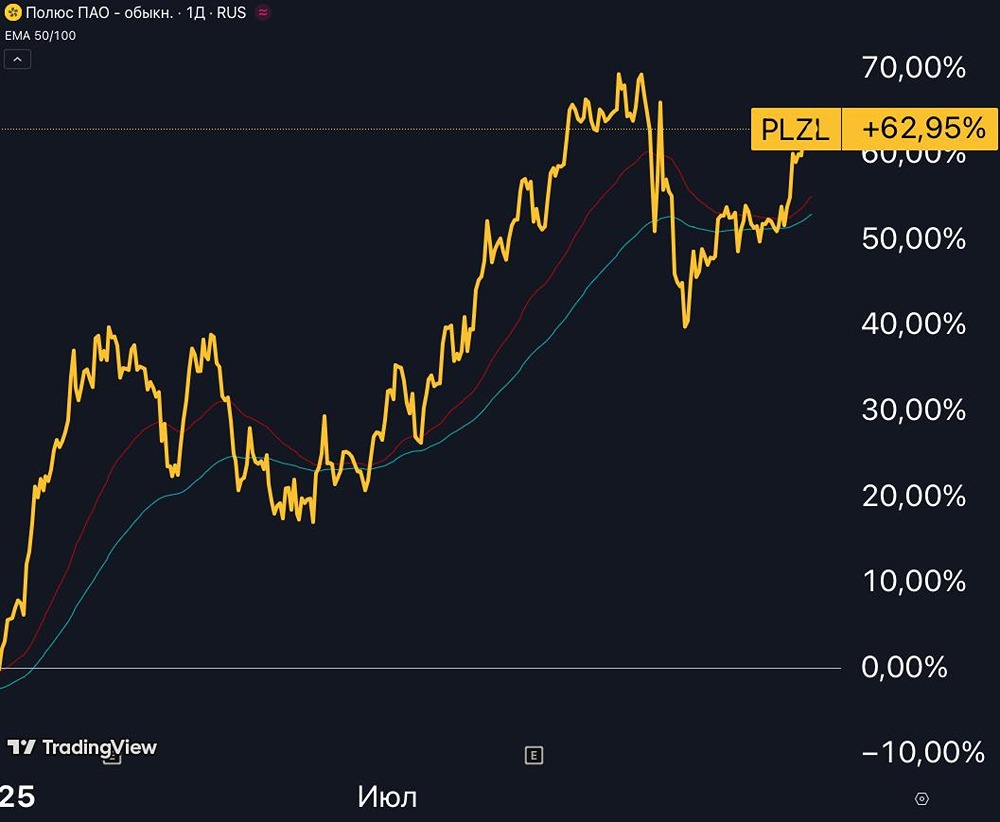
Task: Click the pink delayed-data status icon
Action: (263, 13)
